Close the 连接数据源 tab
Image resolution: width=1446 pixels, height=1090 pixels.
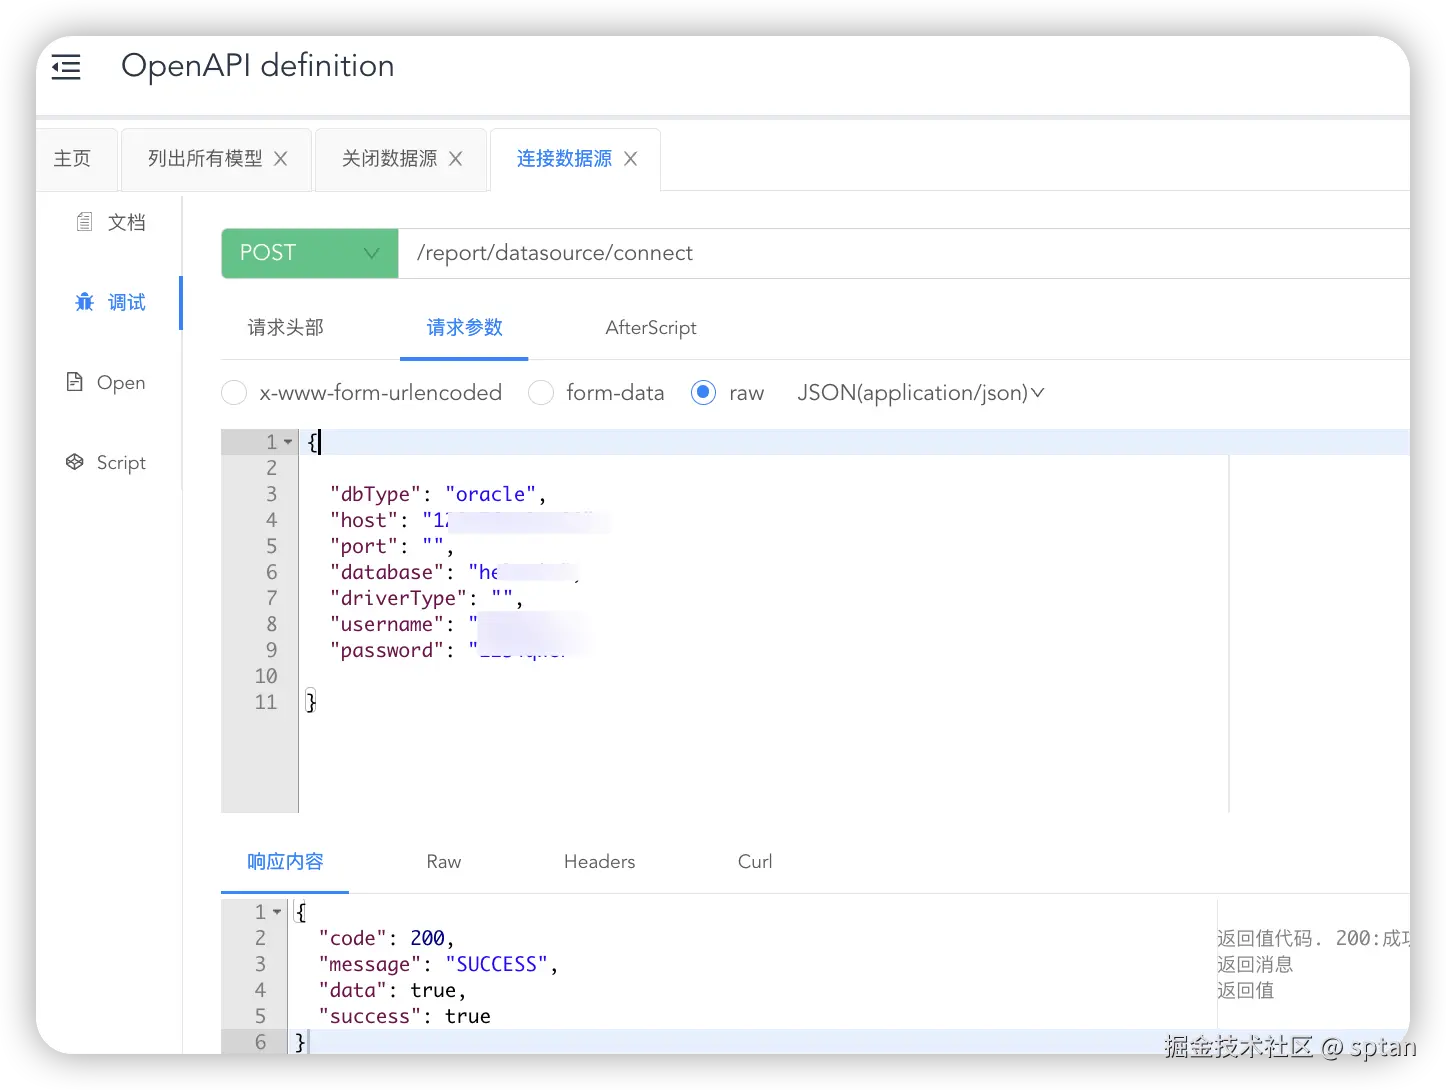pos(630,159)
